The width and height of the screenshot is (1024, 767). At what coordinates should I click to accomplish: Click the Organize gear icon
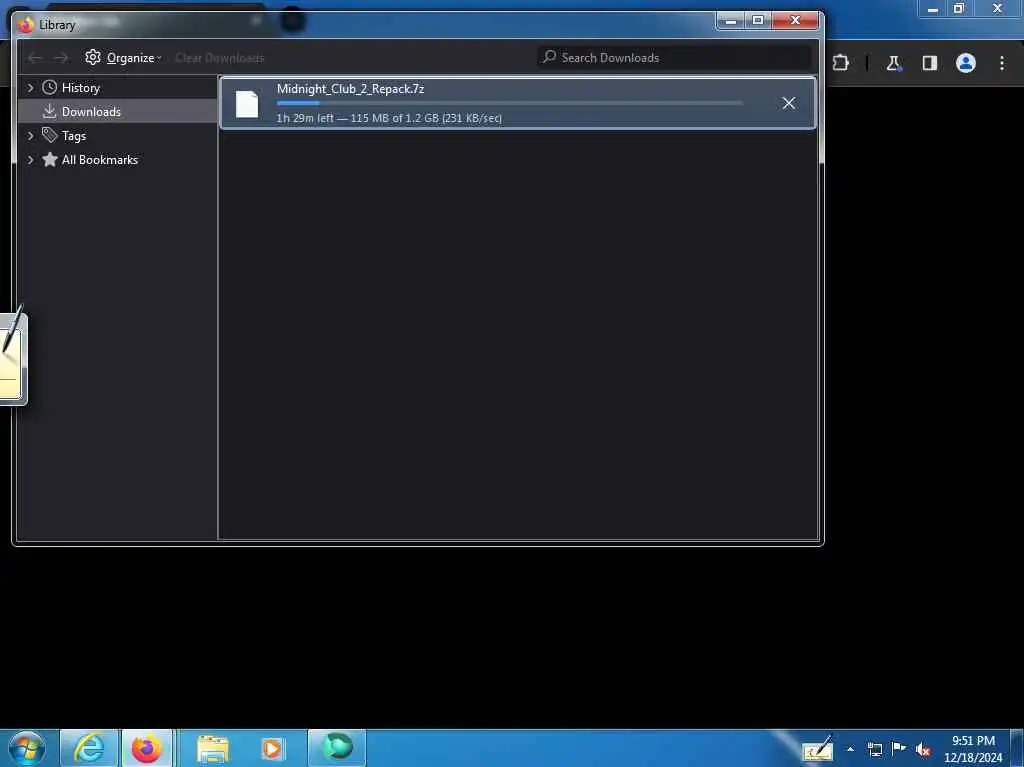93,57
